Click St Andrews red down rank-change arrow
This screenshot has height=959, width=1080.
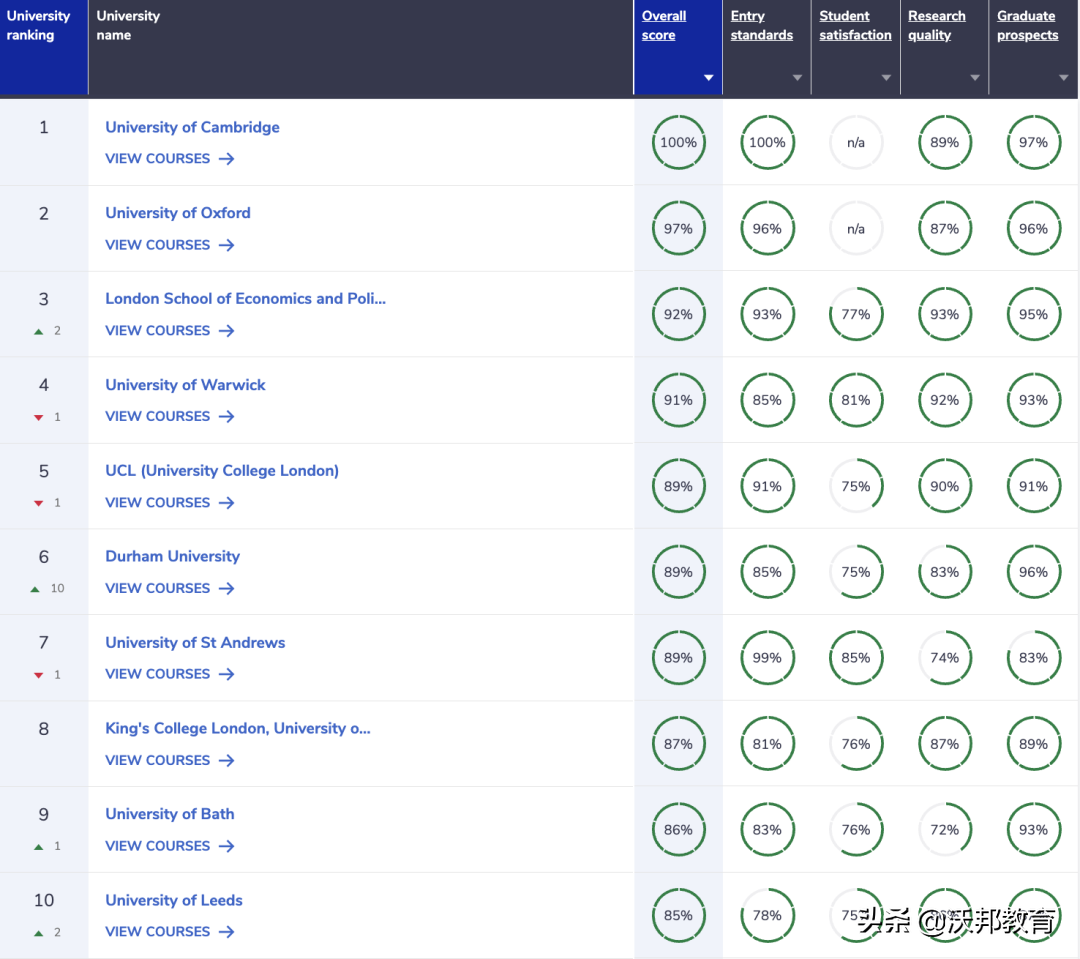(x=39, y=675)
